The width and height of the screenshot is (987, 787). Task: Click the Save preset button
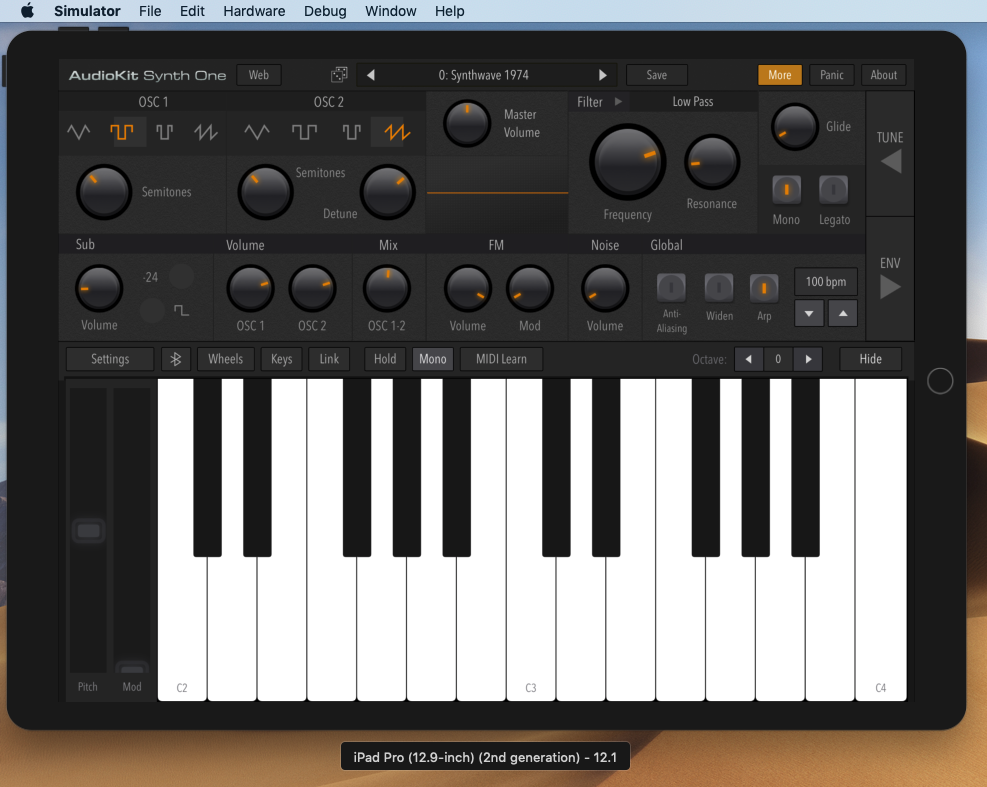click(657, 75)
